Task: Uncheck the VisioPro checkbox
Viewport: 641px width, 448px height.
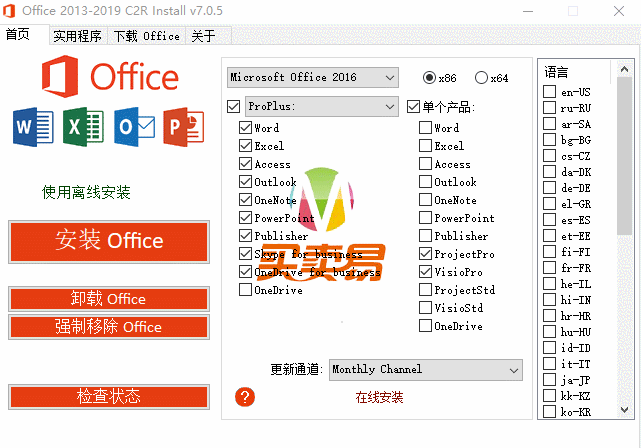Action: click(426, 271)
